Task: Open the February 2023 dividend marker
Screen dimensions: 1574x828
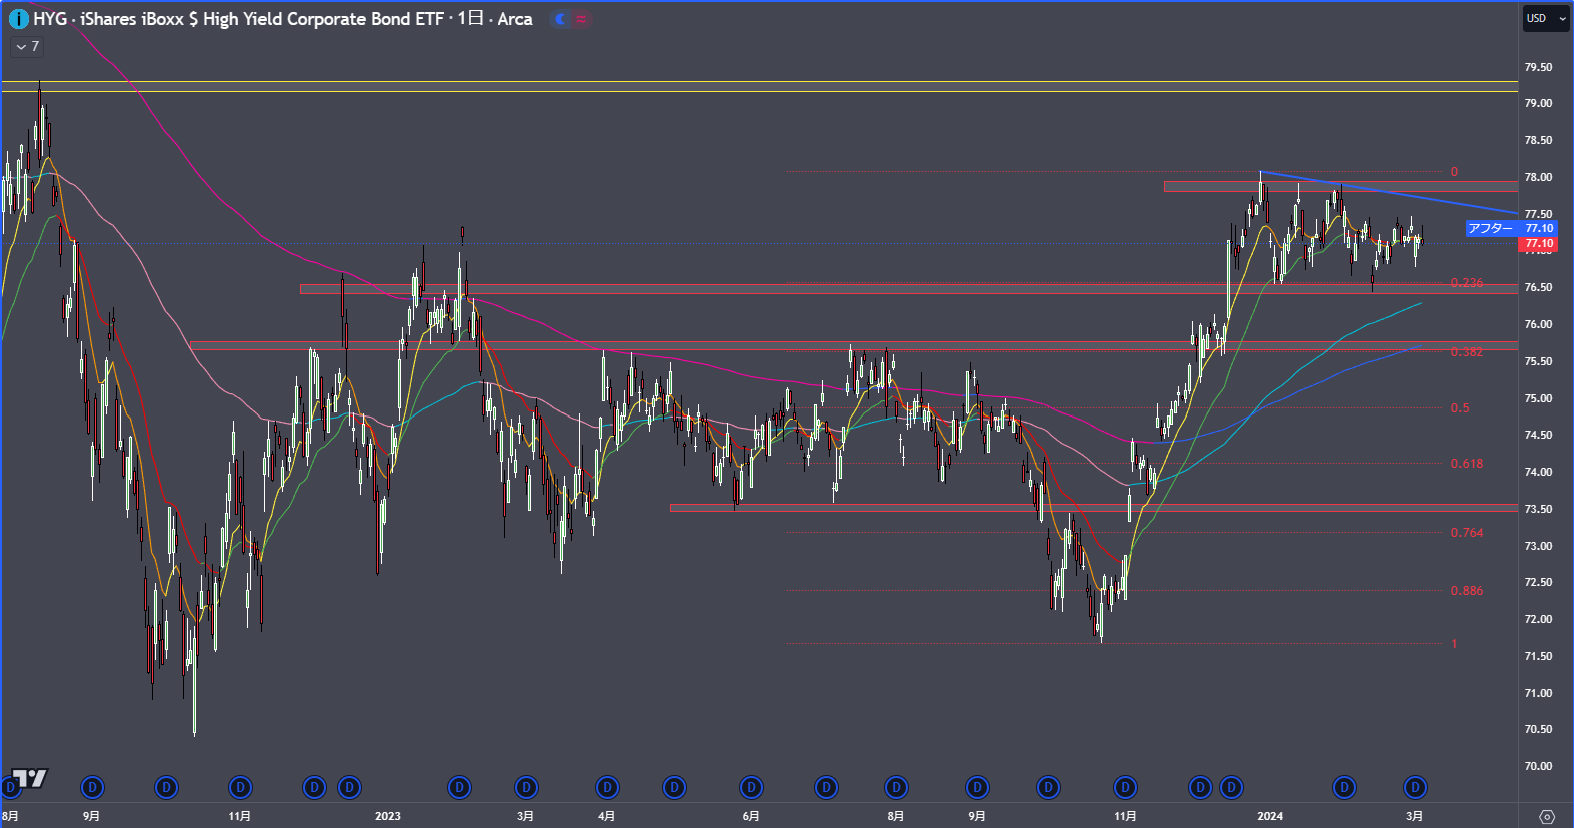Action: coord(459,788)
